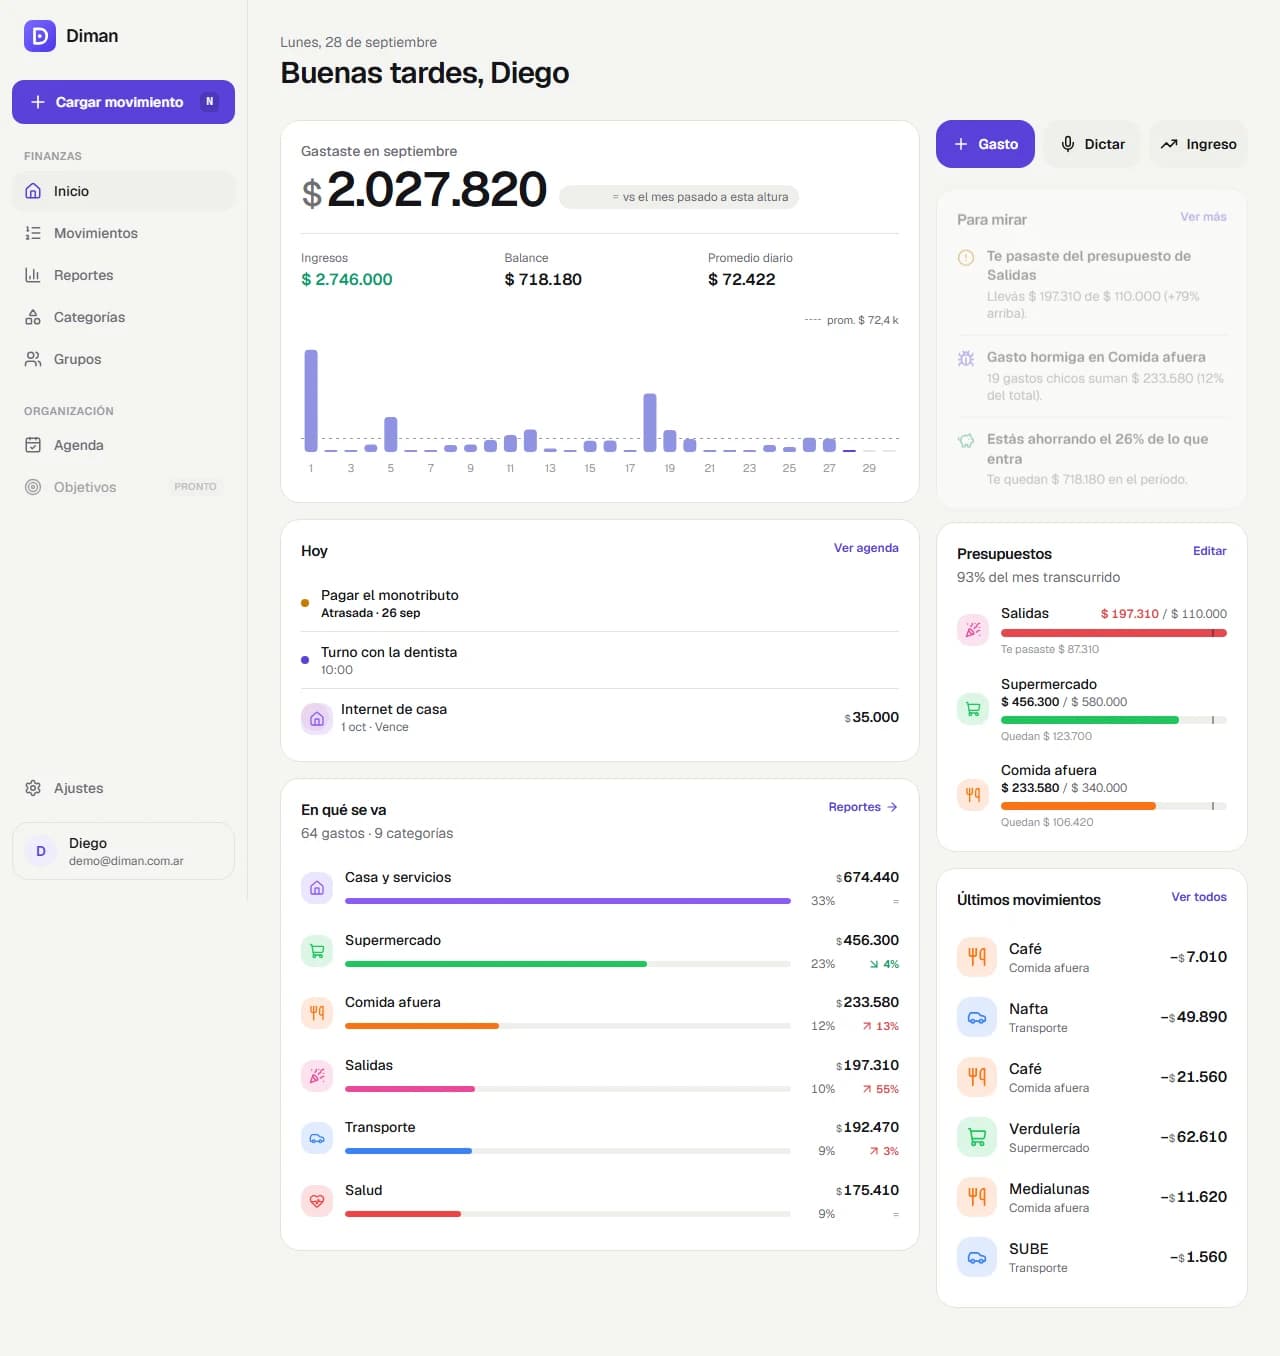The width and height of the screenshot is (1280, 1356).
Task: Click the Supermercado budget progress bar
Action: (1114, 720)
